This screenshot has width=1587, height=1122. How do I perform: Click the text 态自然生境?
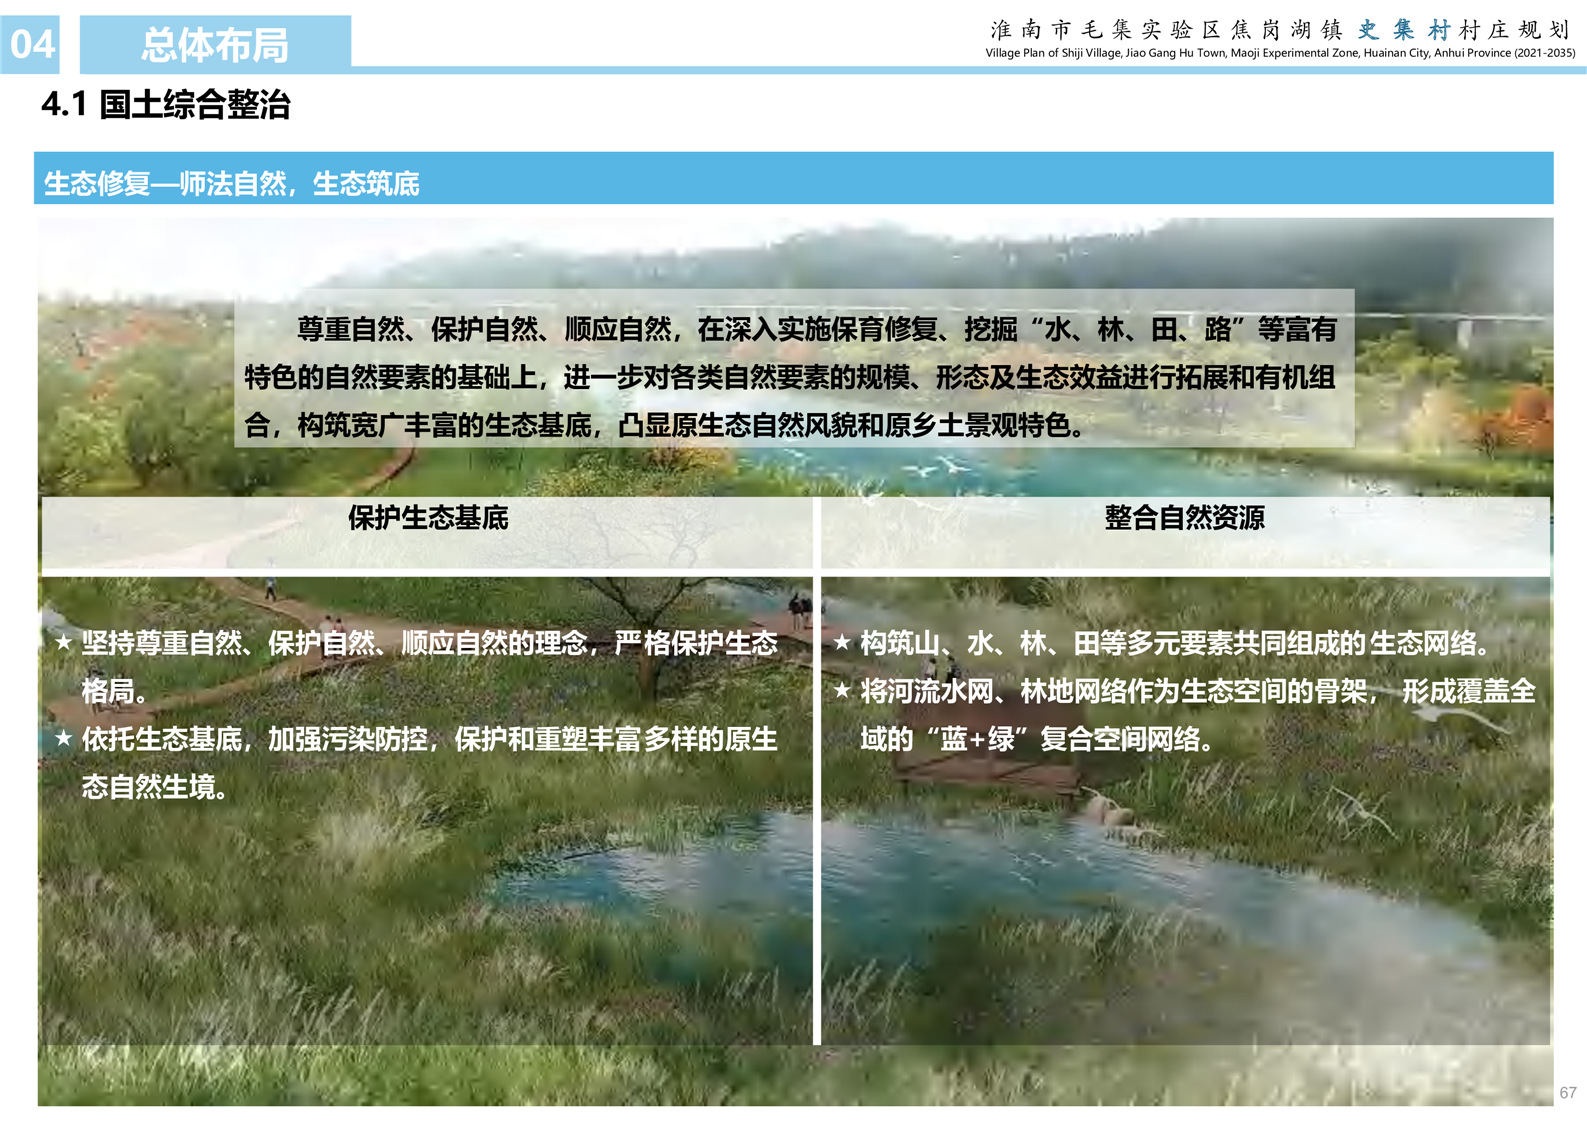click(155, 787)
